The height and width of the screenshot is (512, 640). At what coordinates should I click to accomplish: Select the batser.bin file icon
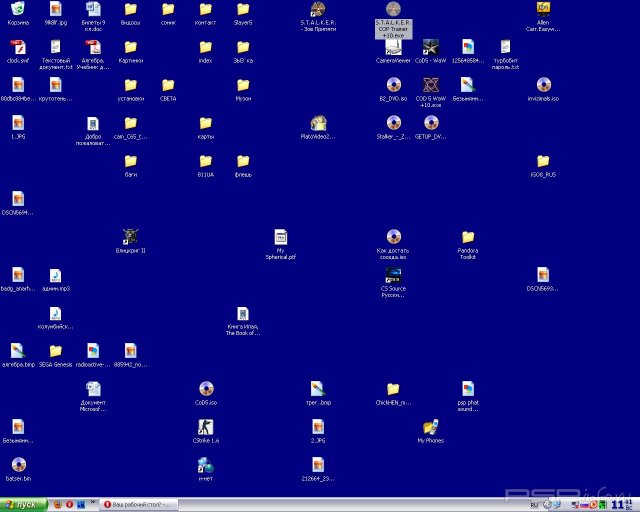click(18, 464)
